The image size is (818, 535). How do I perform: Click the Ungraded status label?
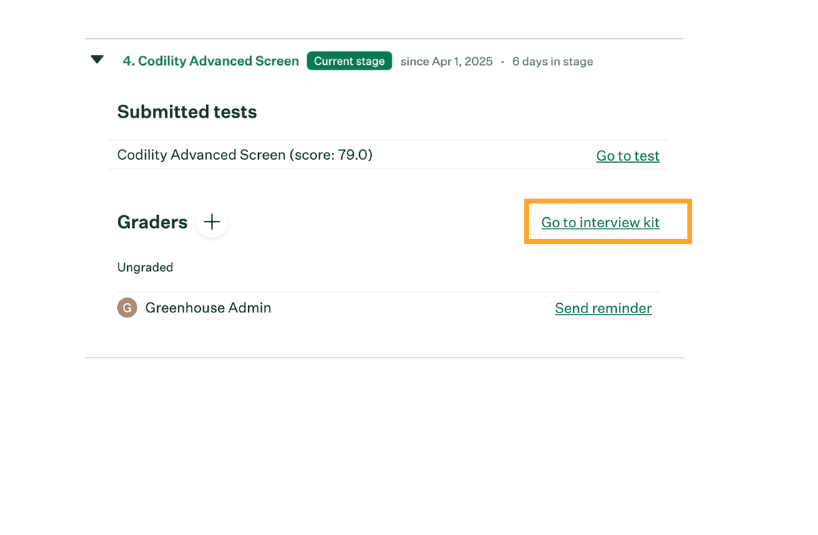pyautogui.click(x=145, y=268)
